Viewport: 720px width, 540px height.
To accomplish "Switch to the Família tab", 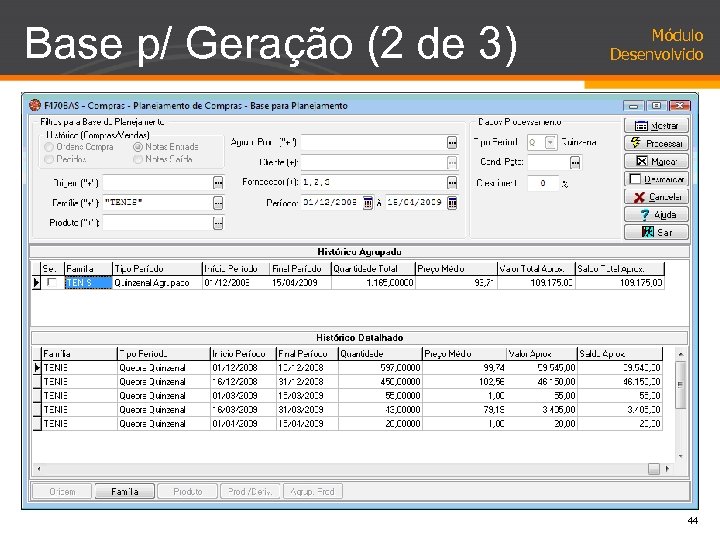I will coord(124,492).
